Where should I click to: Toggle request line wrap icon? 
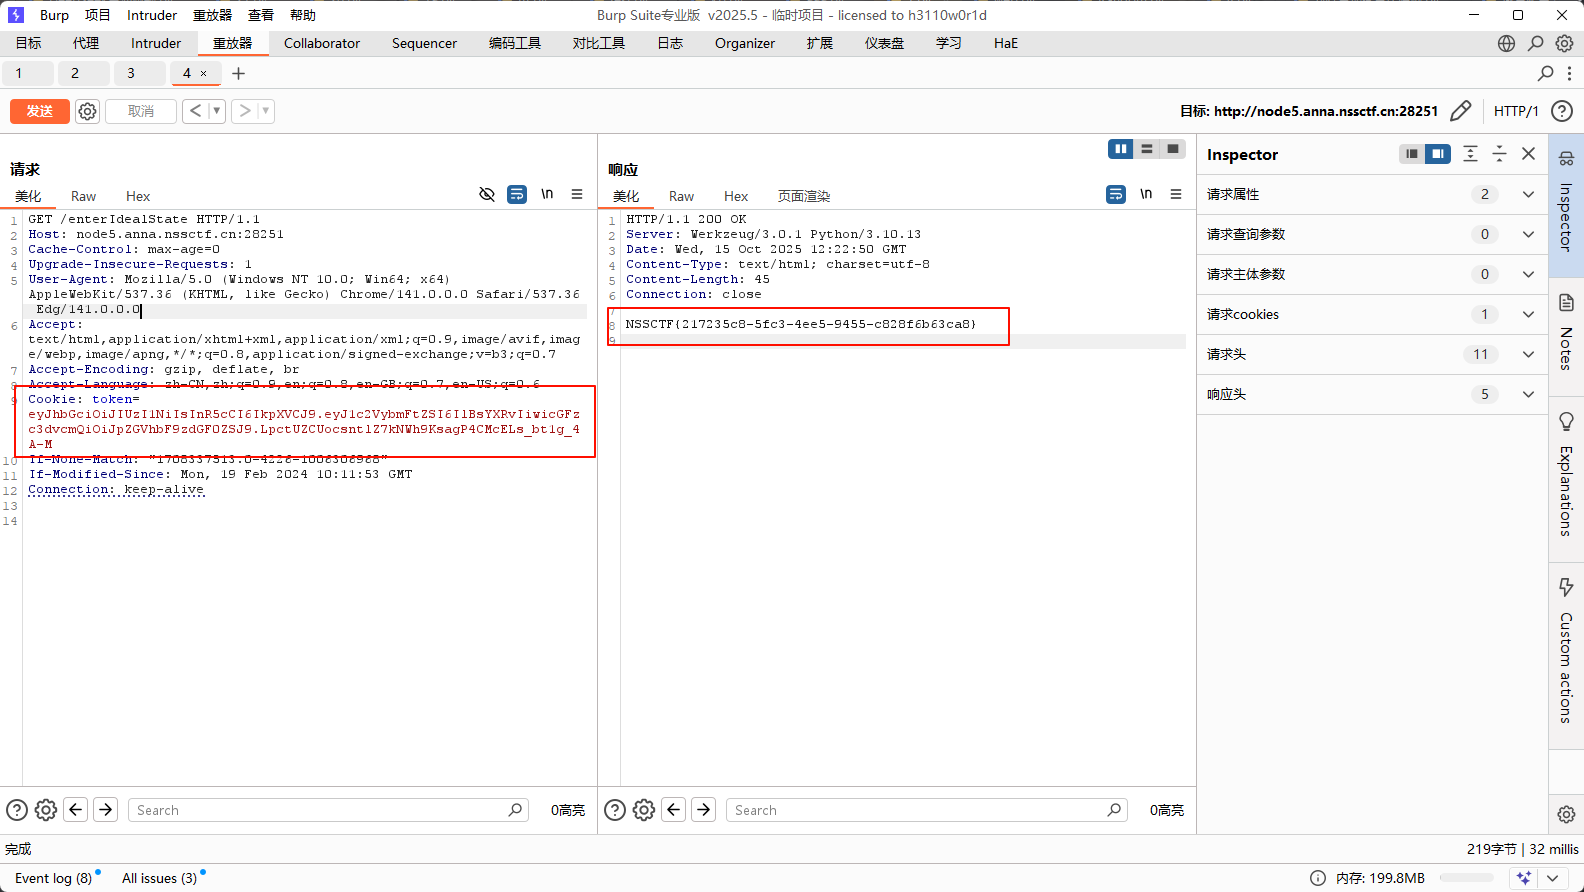point(517,194)
